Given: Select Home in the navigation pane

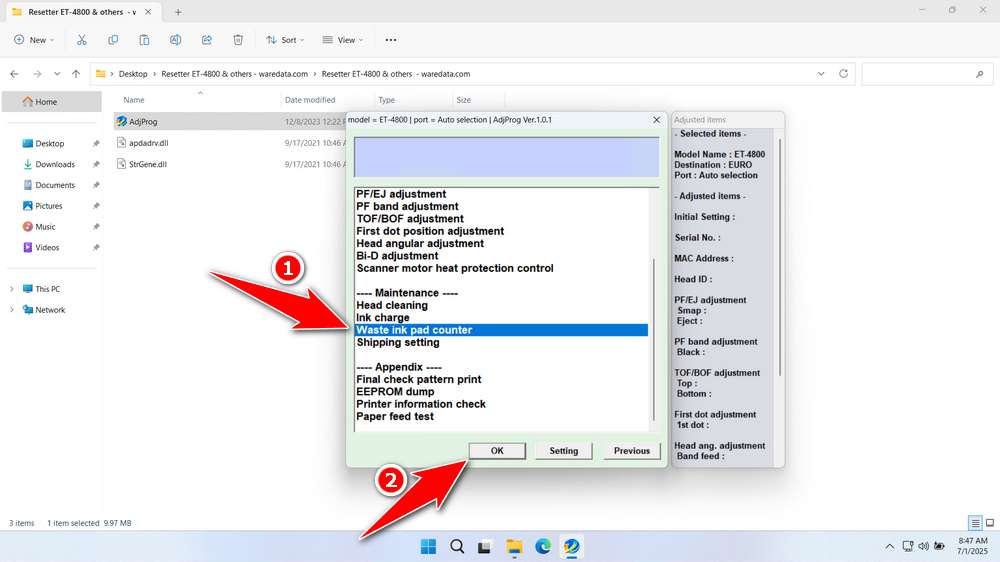Looking at the screenshot, I should [x=52, y=101].
